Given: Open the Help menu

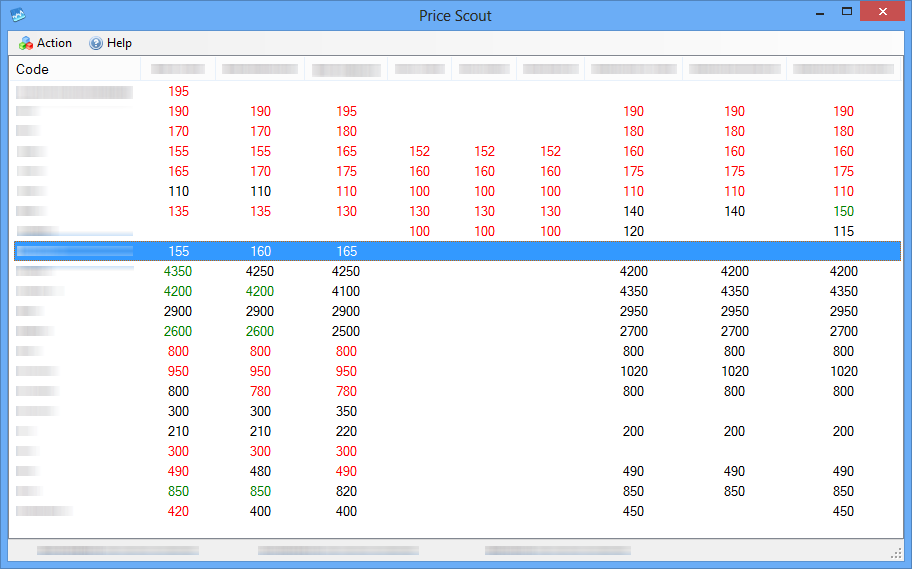Looking at the screenshot, I should click(x=111, y=43).
